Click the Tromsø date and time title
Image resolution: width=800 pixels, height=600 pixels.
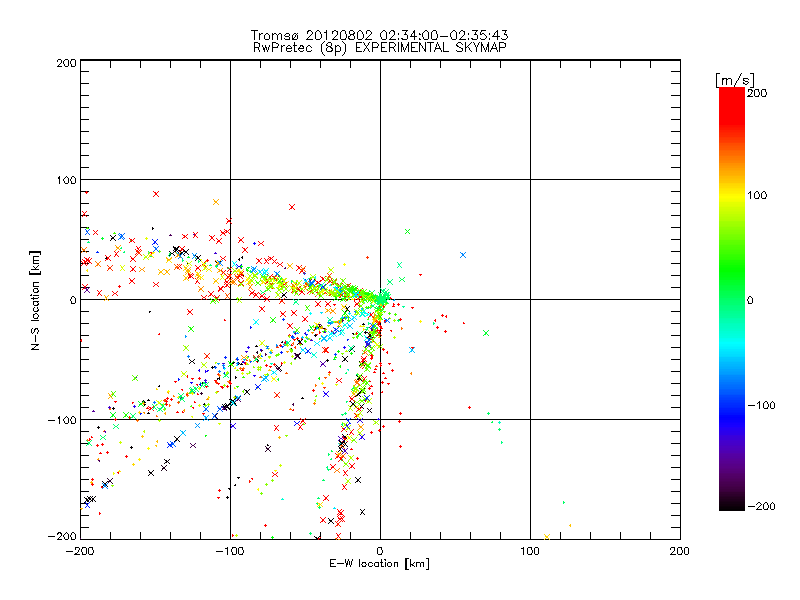click(380, 35)
